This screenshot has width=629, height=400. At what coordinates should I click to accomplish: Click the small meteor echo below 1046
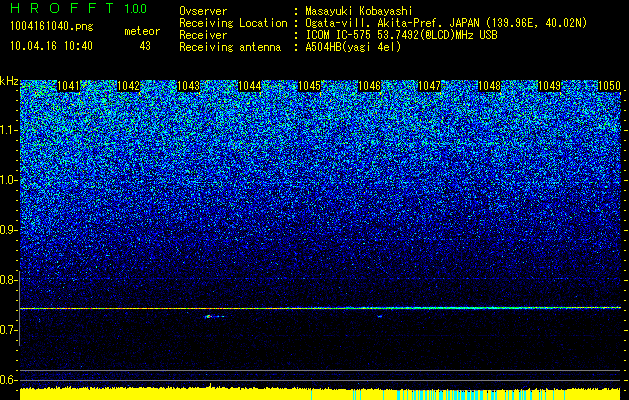(x=379, y=317)
